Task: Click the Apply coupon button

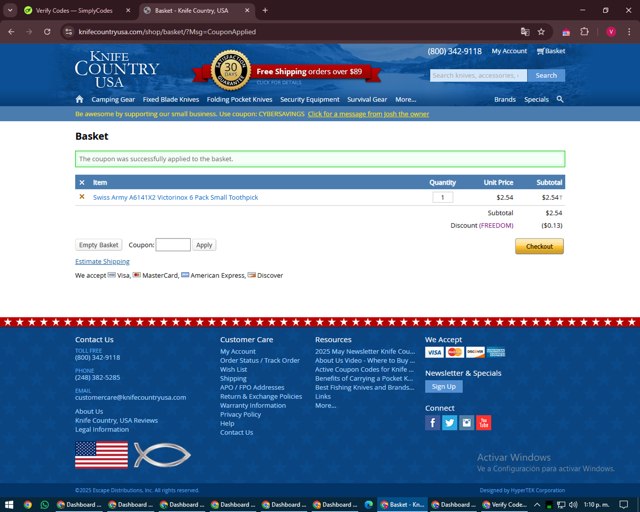Action: pyautogui.click(x=204, y=245)
